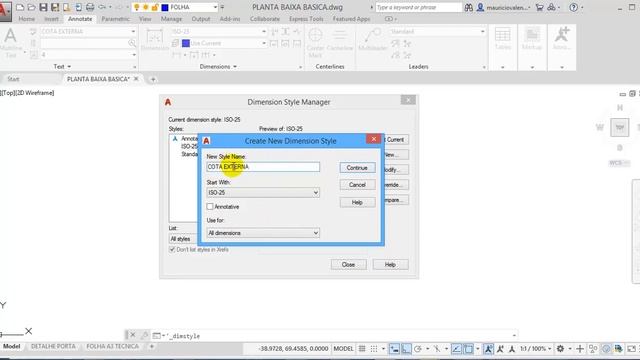
Task: Click Cancel in Create New Dimension Style
Action: point(357,185)
